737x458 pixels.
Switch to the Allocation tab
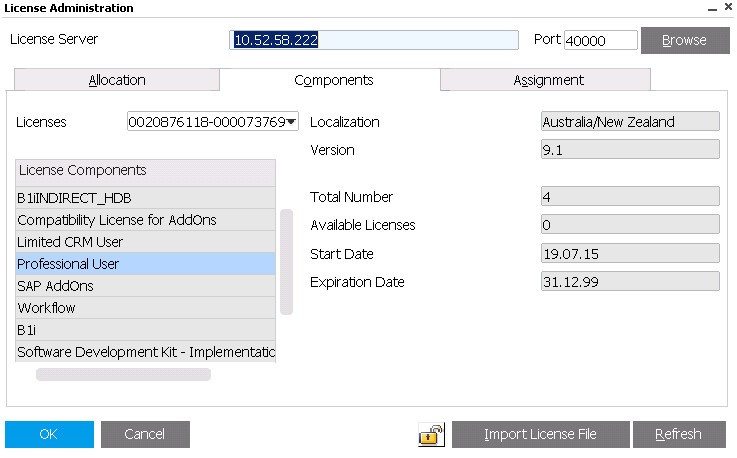point(117,80)
